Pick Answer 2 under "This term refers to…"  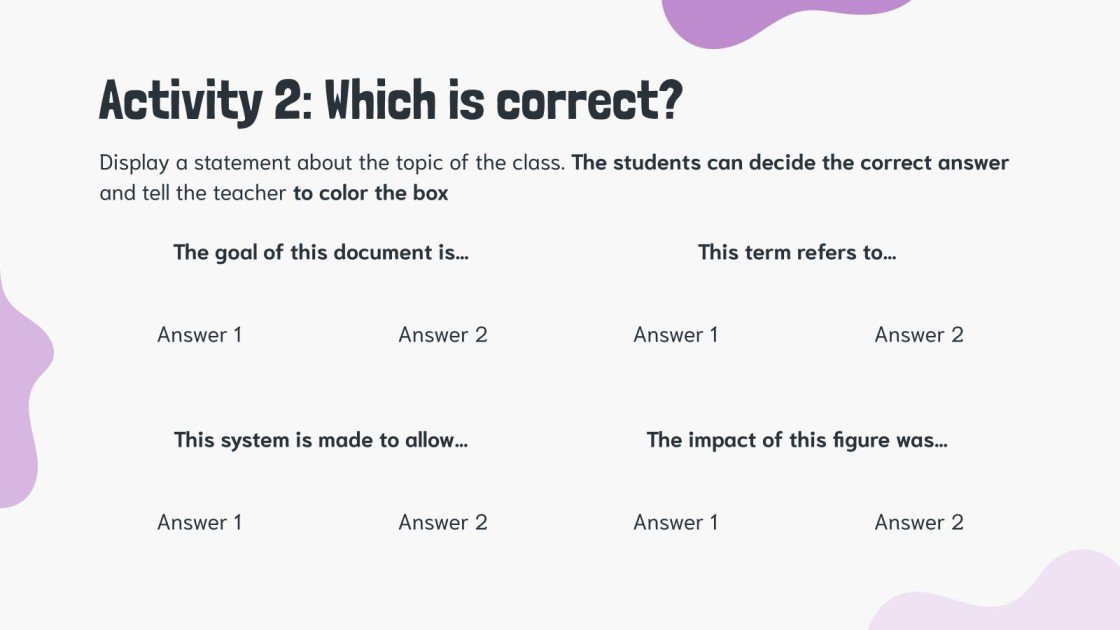click(919, 335)
